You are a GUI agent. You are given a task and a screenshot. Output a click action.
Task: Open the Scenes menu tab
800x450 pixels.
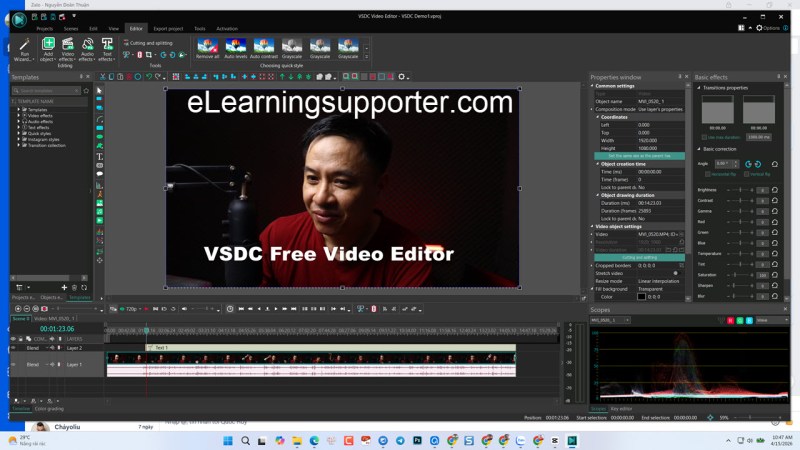[x=71, y=29]
